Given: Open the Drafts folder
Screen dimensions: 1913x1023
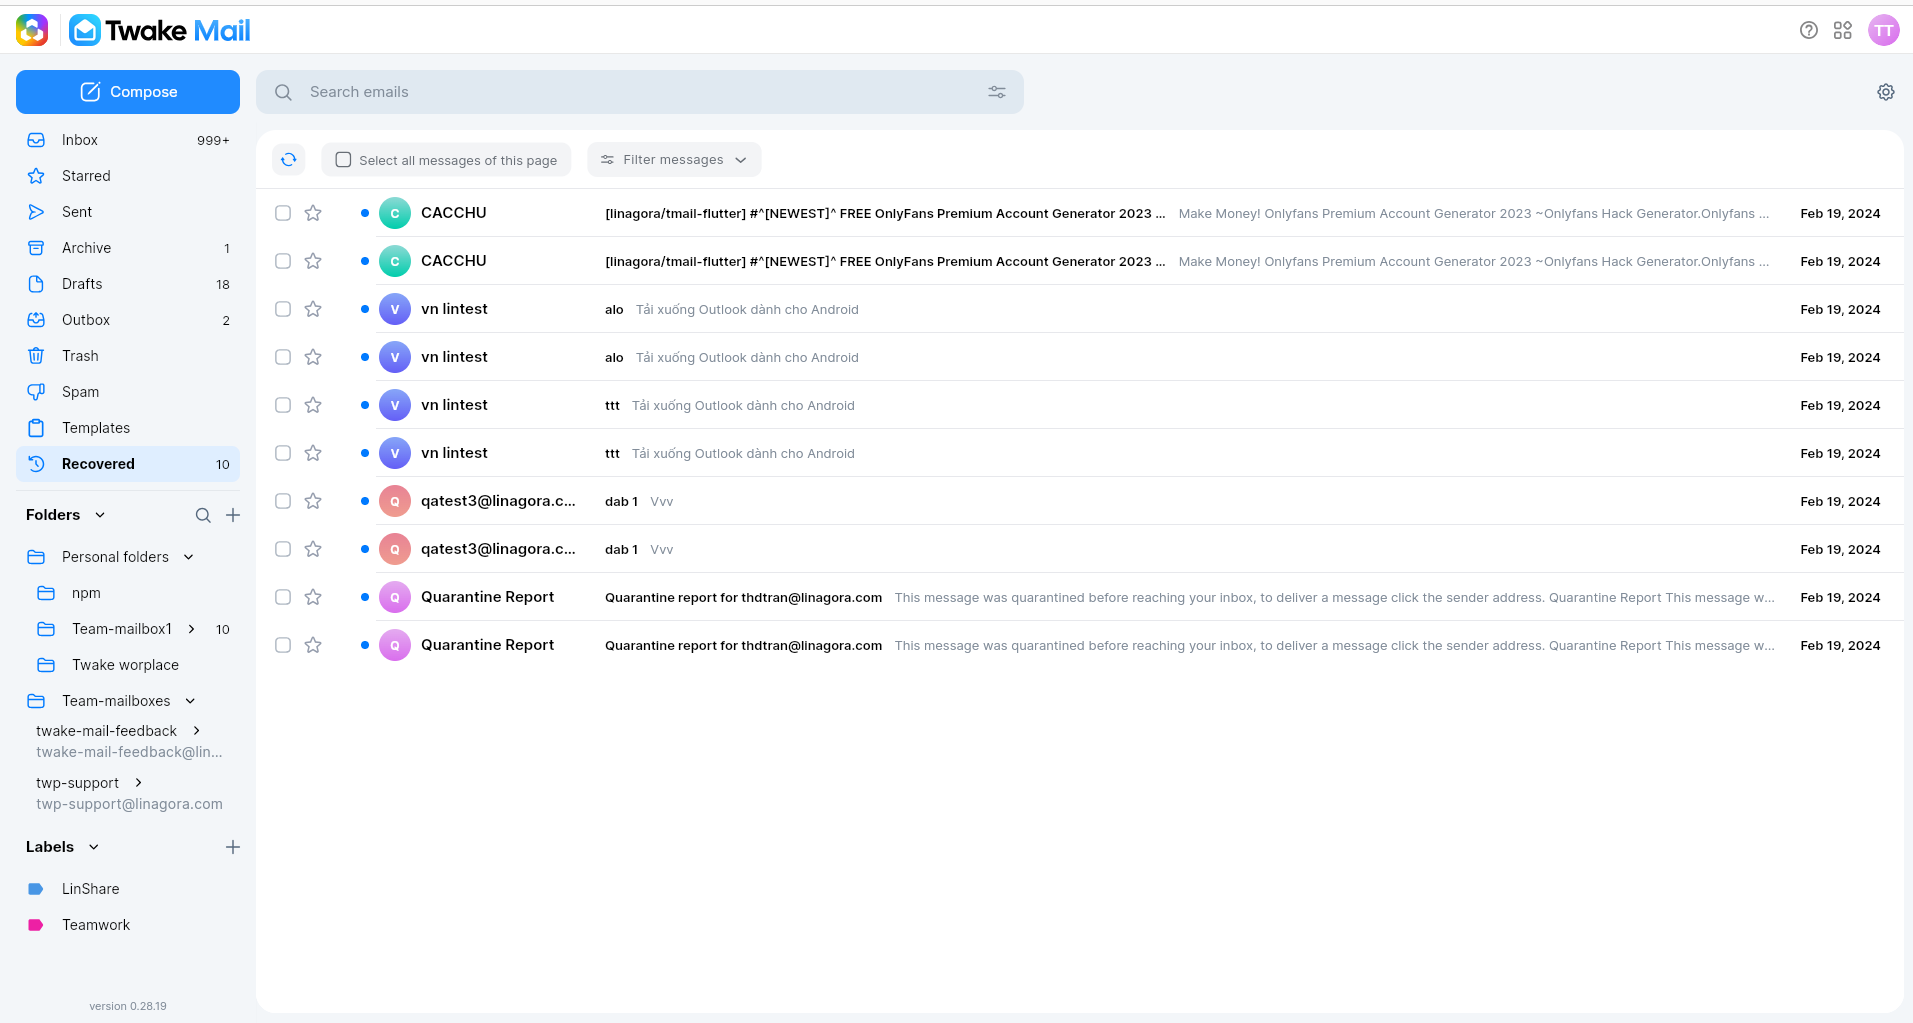Looking at the screenshot, I should (x=128, y=284).
